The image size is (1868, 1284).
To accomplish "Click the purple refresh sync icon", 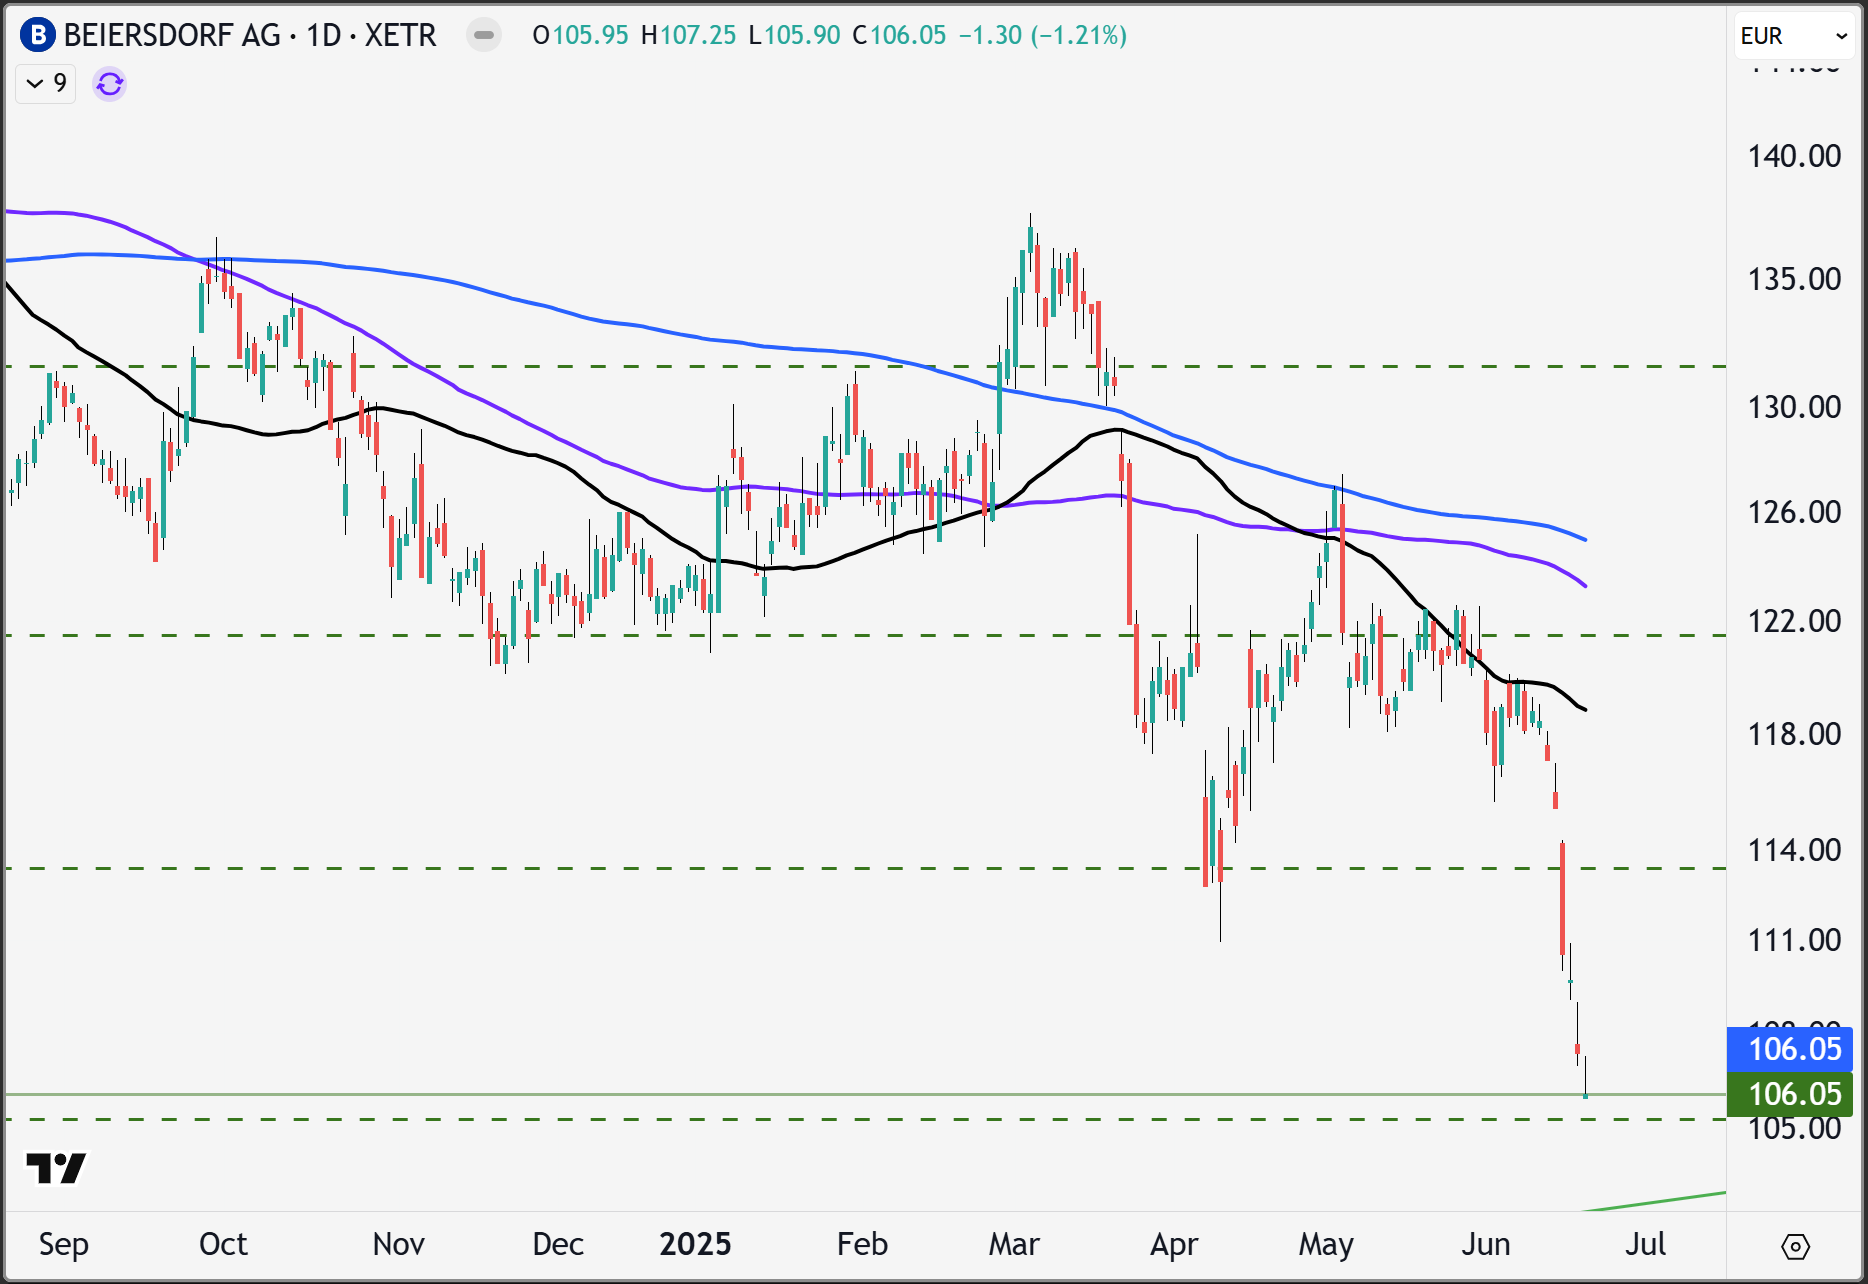I will [110, 84].
